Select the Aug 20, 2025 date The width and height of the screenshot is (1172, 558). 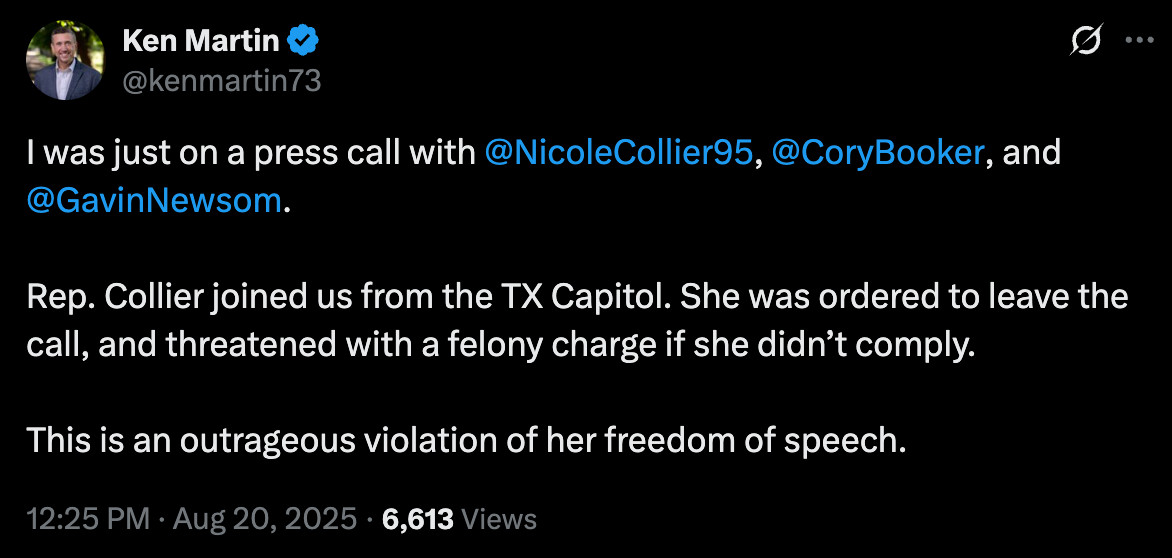[x=265, y=518]
